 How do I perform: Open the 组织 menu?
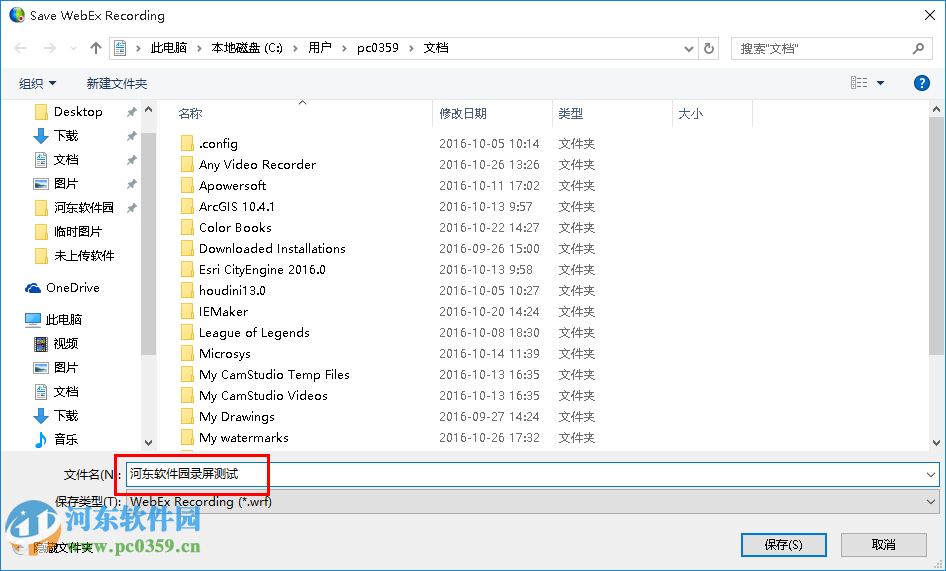tap(37, 83)
